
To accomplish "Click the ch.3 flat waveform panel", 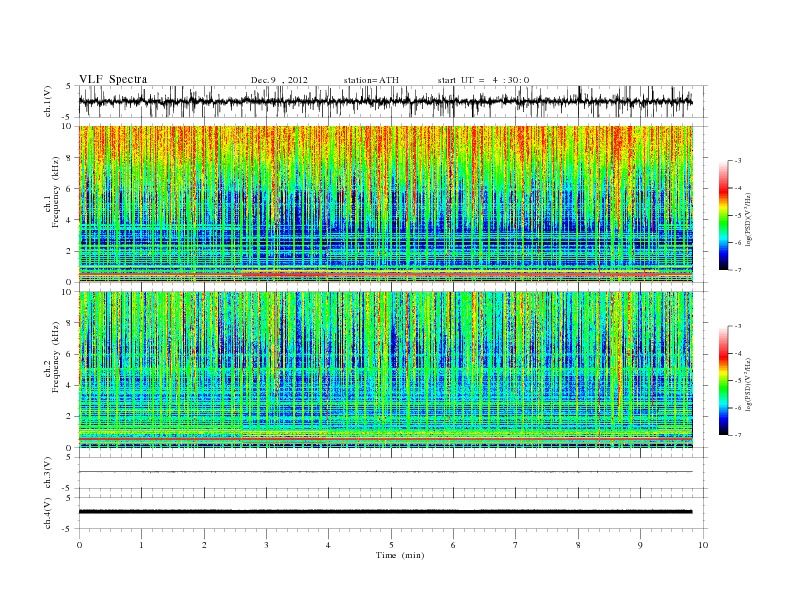I will click(392, 473).
